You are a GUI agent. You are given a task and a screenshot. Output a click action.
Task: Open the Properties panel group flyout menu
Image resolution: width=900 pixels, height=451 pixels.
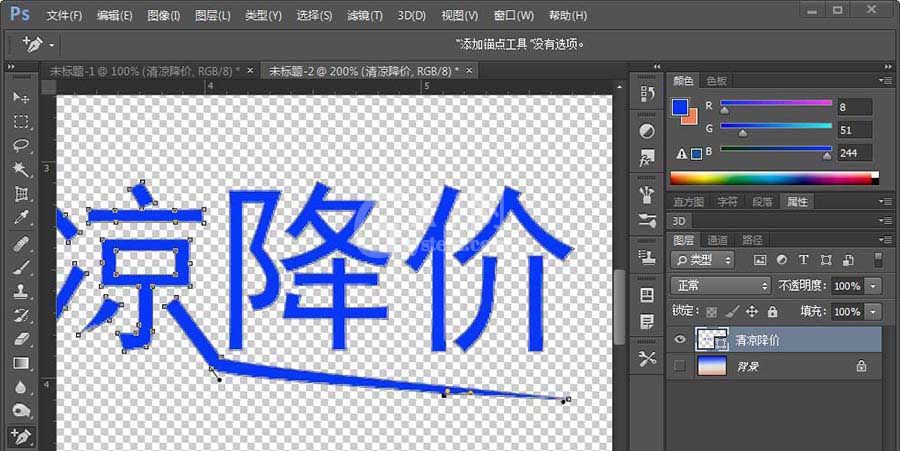(885, 201)
